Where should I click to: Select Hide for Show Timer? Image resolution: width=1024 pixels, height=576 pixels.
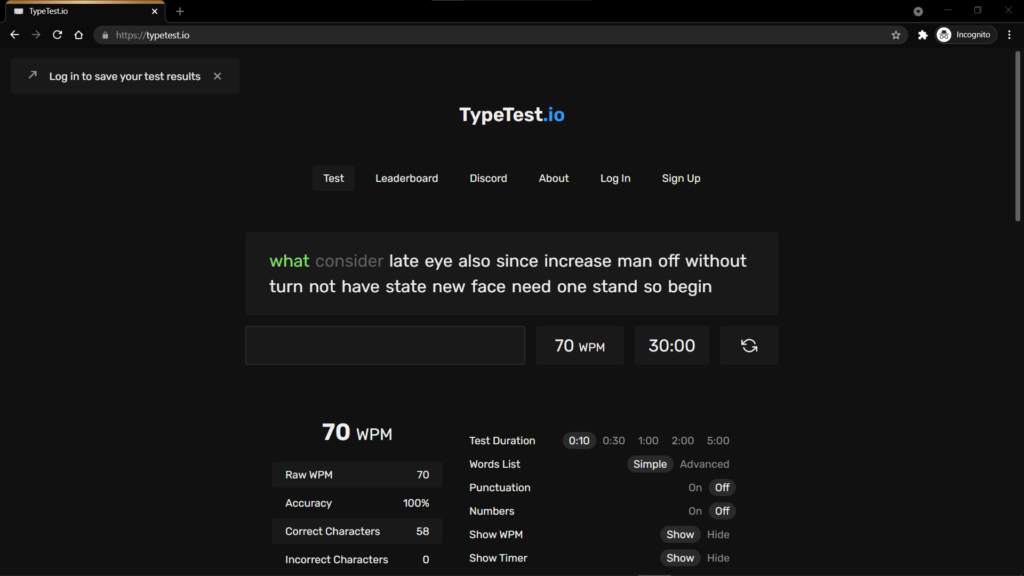pyautogui.click(x=718, y=558)
